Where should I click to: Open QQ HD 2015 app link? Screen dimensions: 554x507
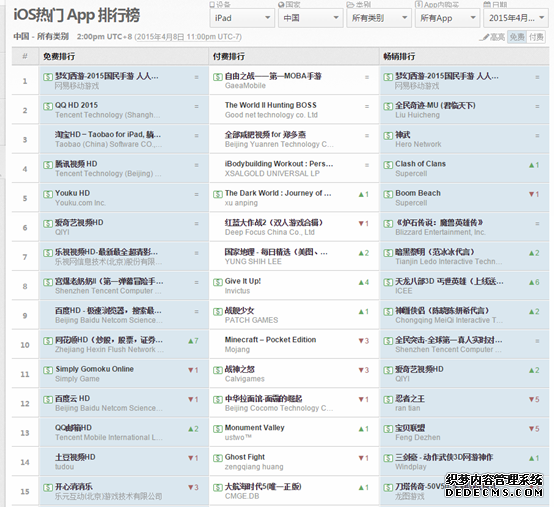tap(76, 105)
